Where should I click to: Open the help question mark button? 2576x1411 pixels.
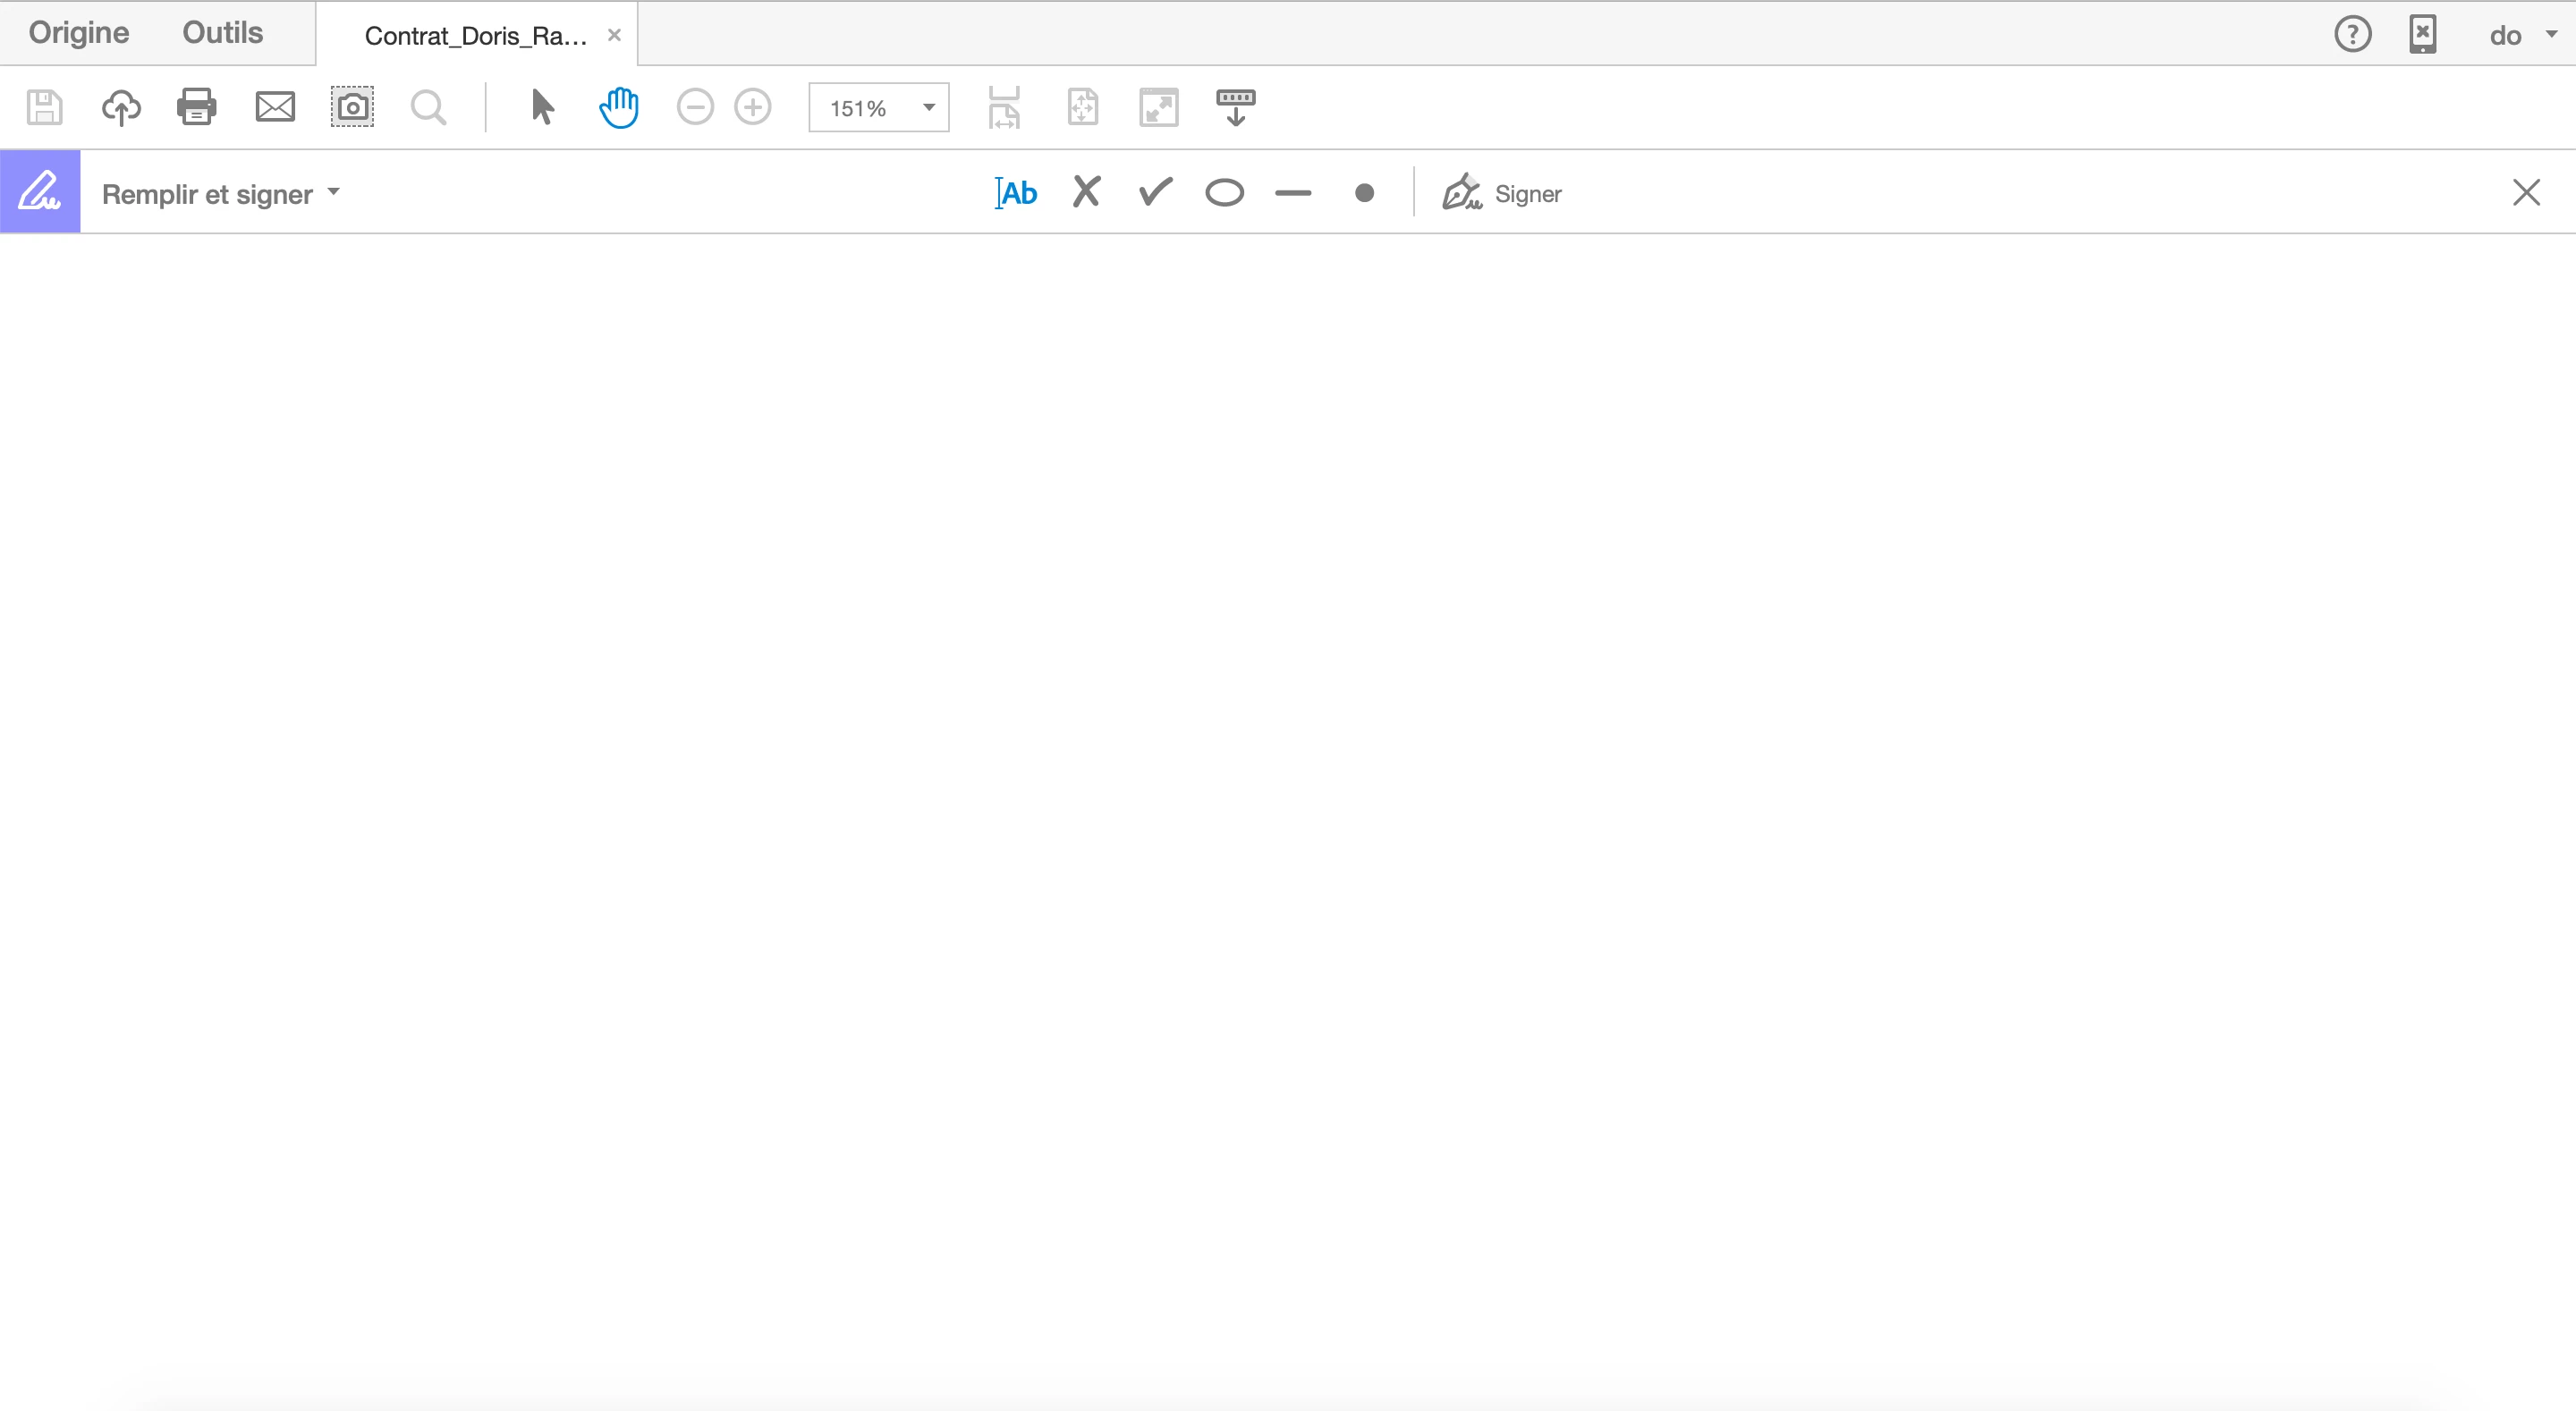2352,35
